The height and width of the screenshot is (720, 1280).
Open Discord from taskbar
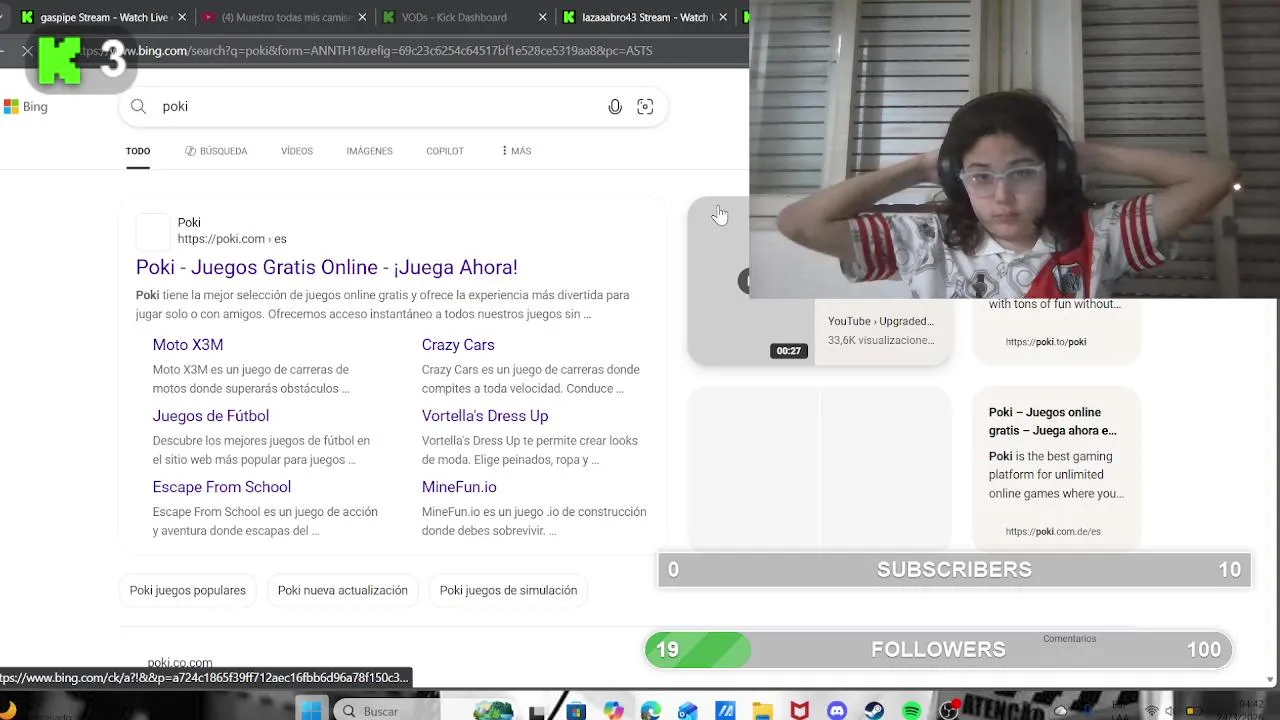click(x=837, y=711)
